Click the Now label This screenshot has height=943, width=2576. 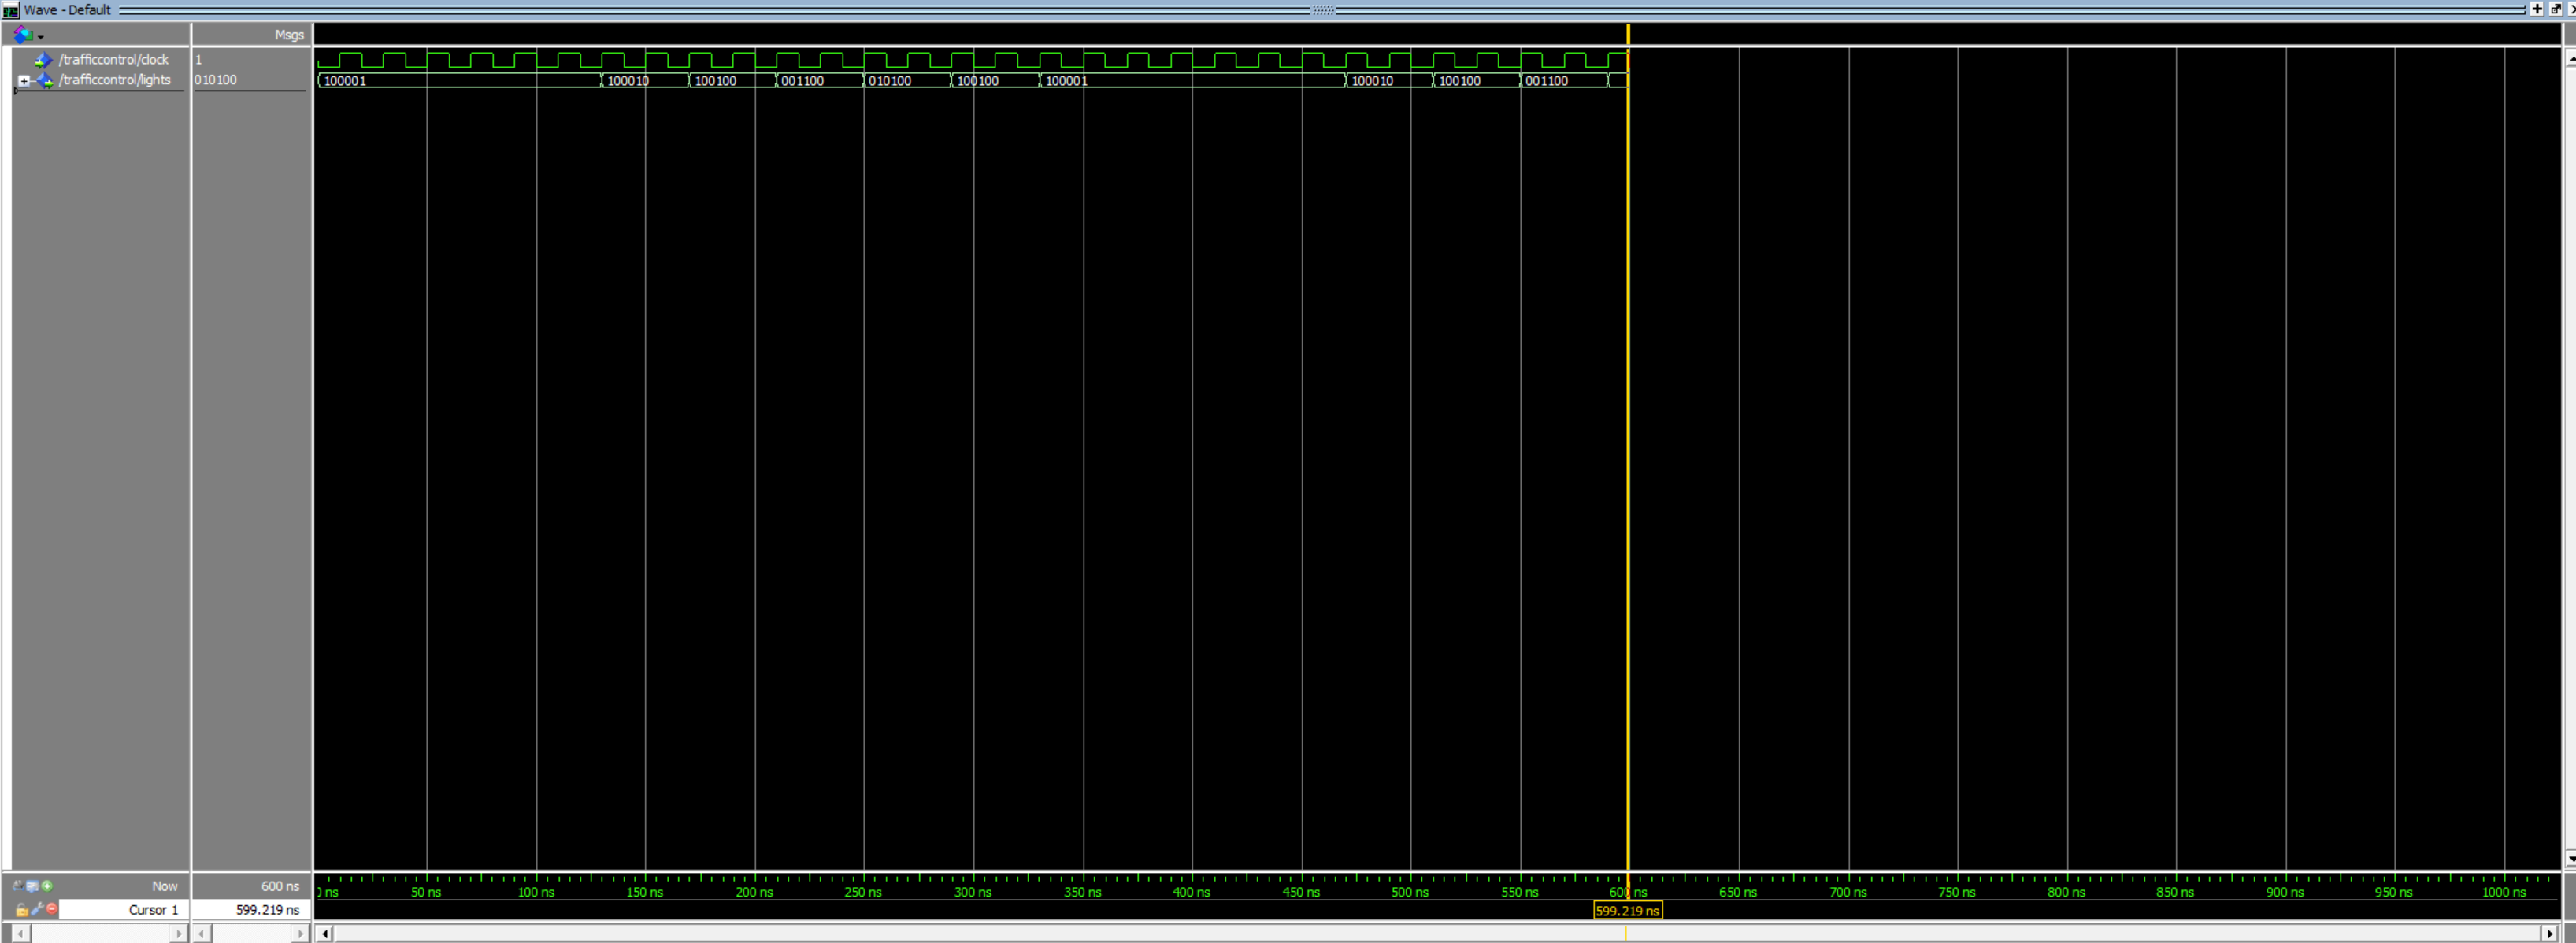pyautogui.click(x=164, y=887)
